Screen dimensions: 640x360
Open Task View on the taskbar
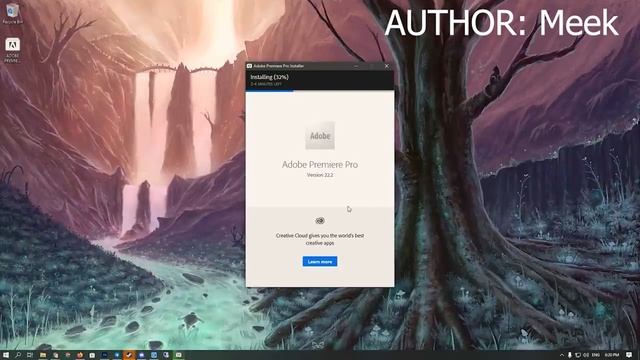30,355
